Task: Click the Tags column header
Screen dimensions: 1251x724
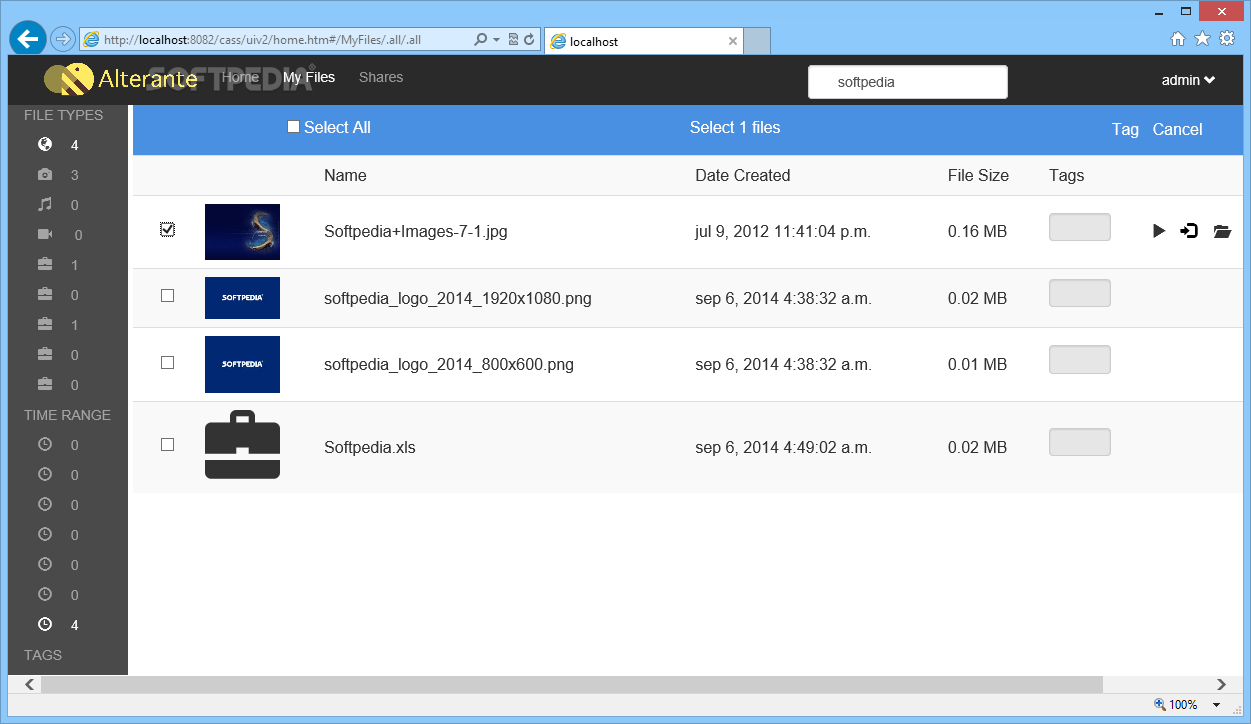Action: pyautogui.click(x=1066, y=175)
